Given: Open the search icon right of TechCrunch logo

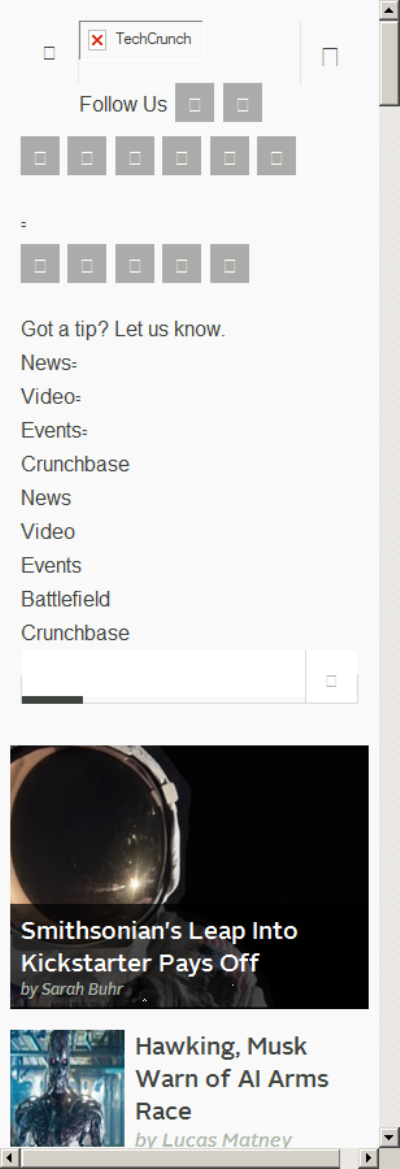Looking at the screenshot, I should [330, 57].
